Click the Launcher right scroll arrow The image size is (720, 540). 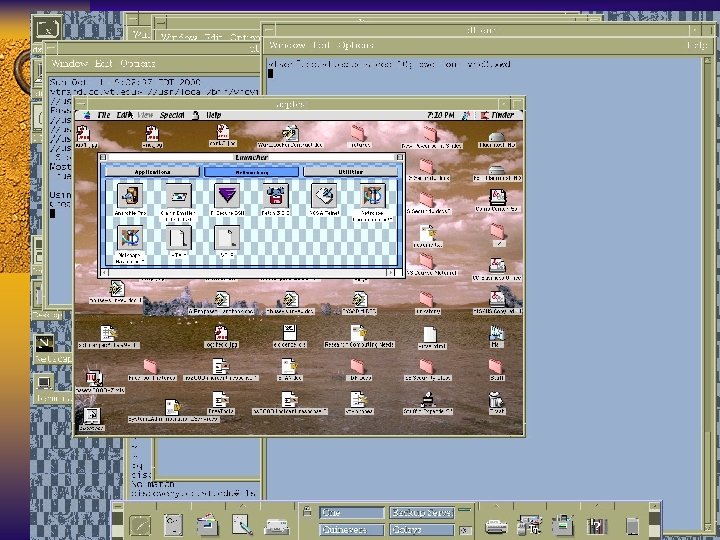tap(390, 273)
